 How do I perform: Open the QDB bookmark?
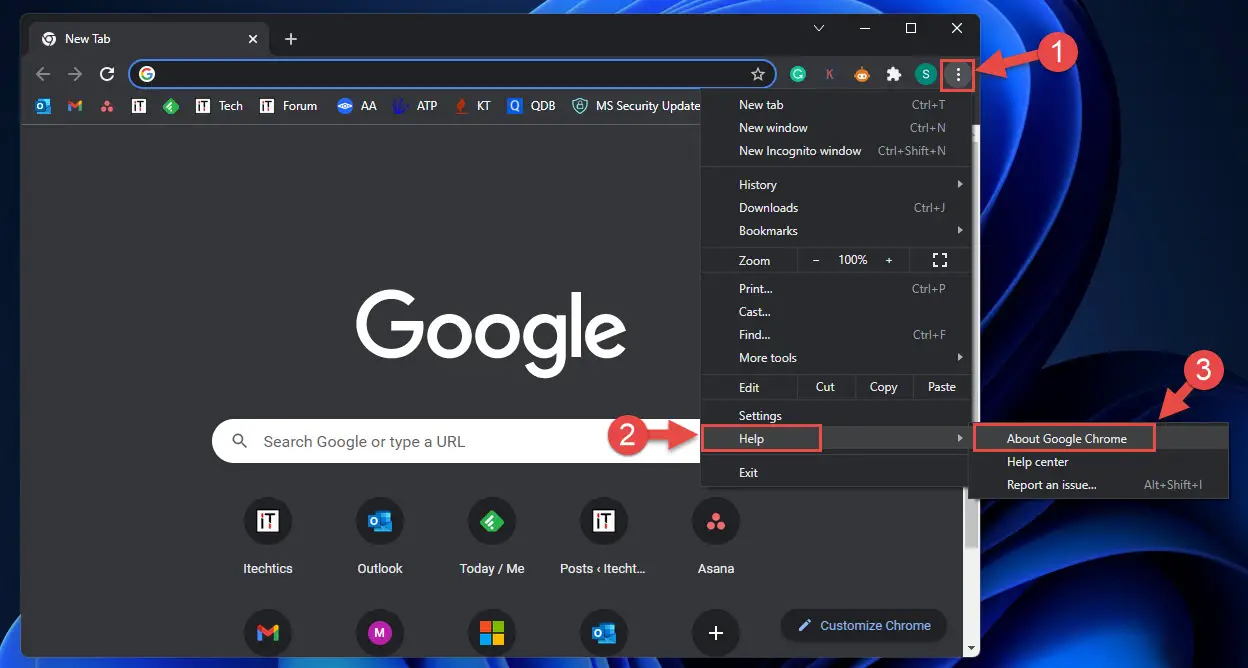(x=531, y=106)
